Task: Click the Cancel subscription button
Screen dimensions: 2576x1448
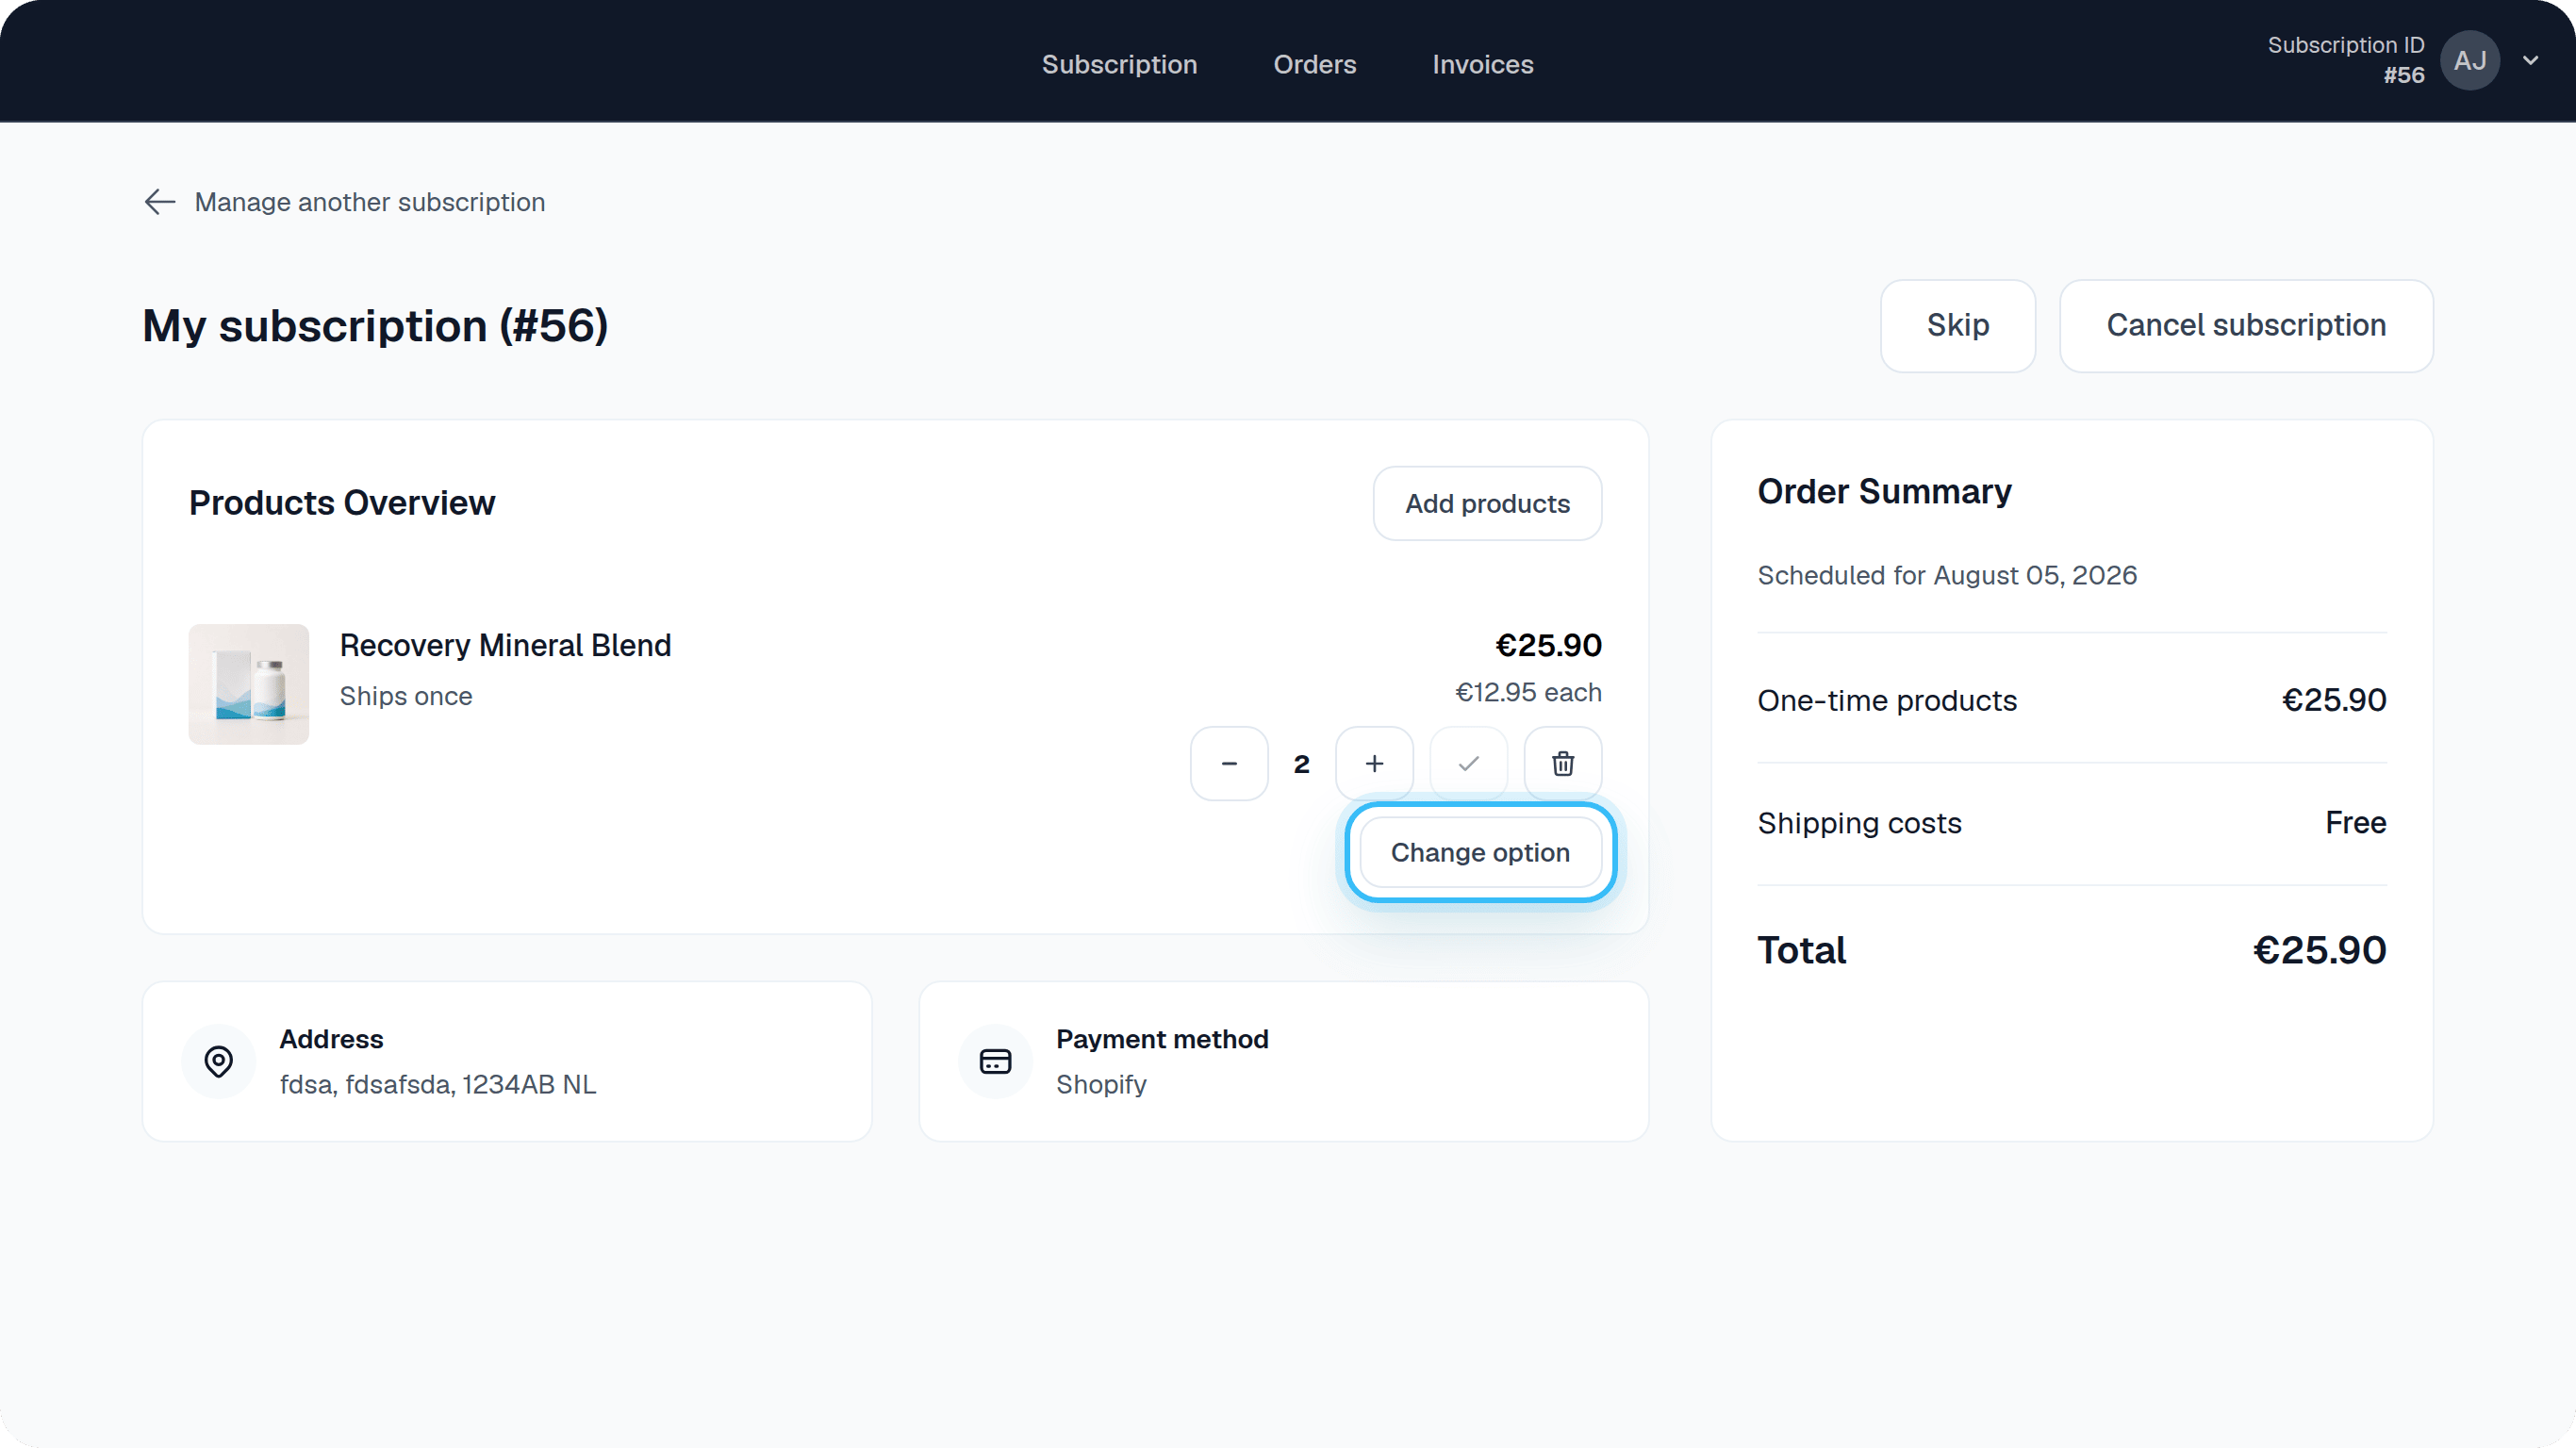Action: [x=2245, y=325]
